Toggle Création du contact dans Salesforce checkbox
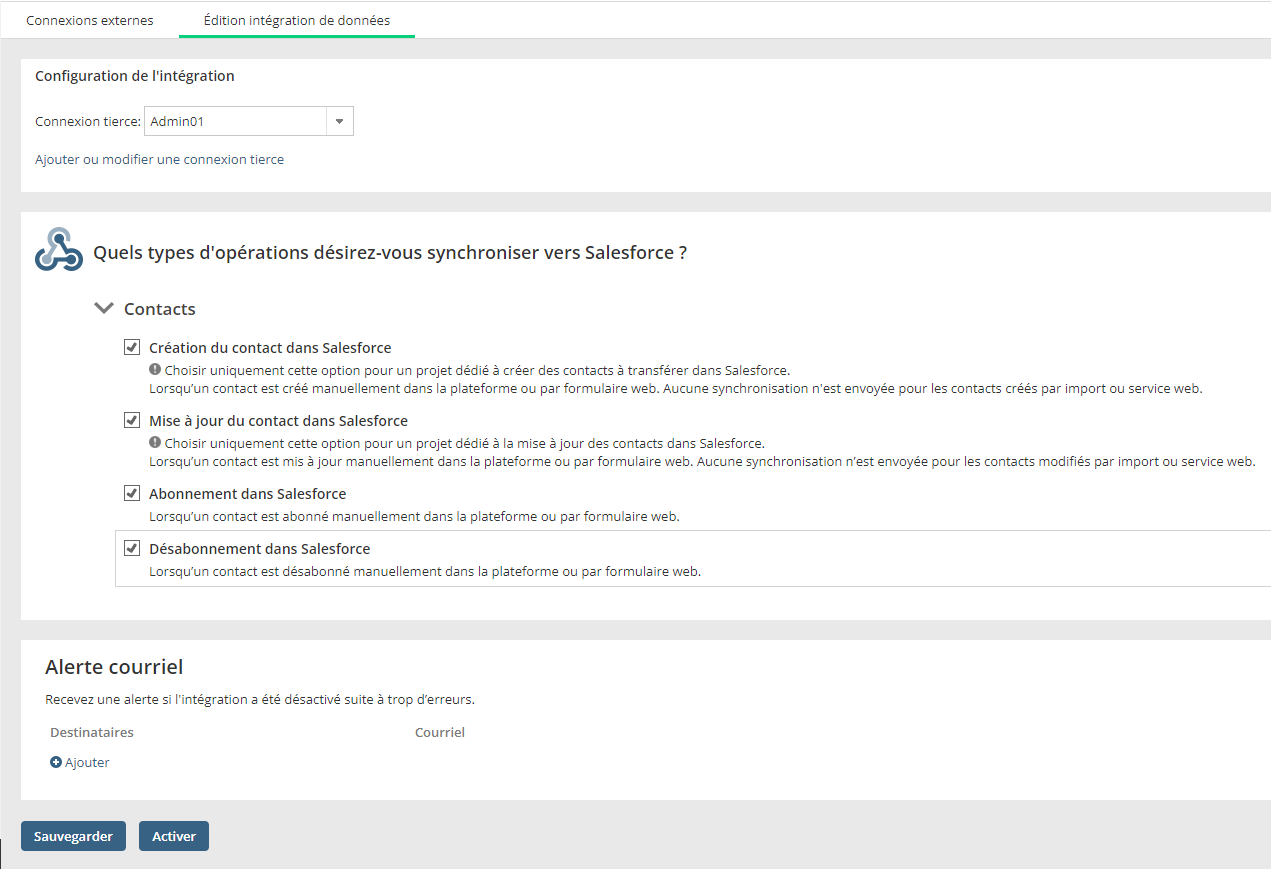 point(131,347)
